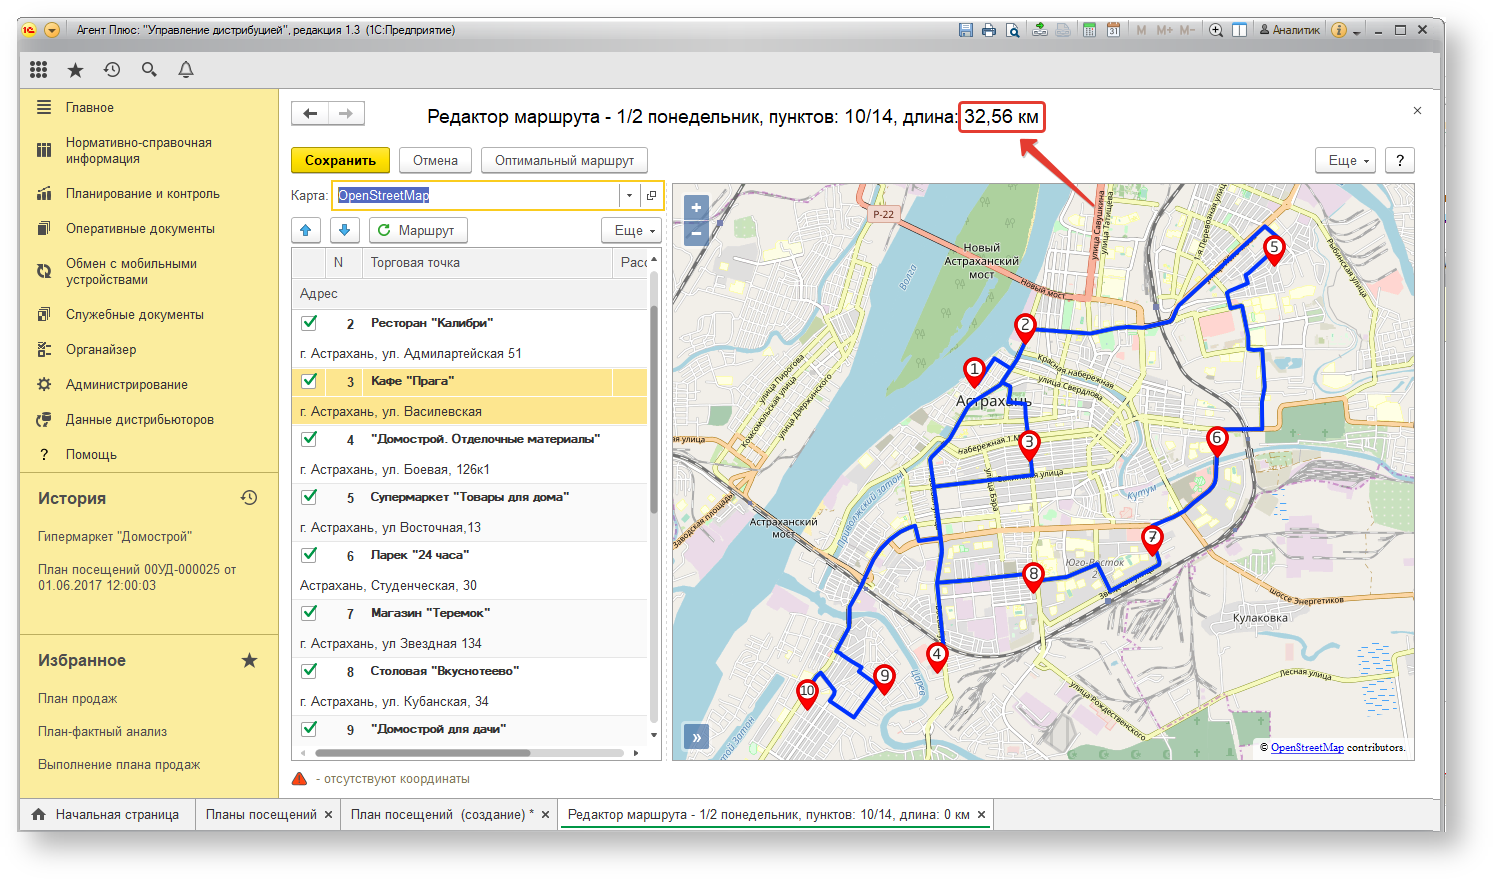The image size is (1494, 880).
Task: Open the Еще dropdown near help button
Action: click(1346, 160)
